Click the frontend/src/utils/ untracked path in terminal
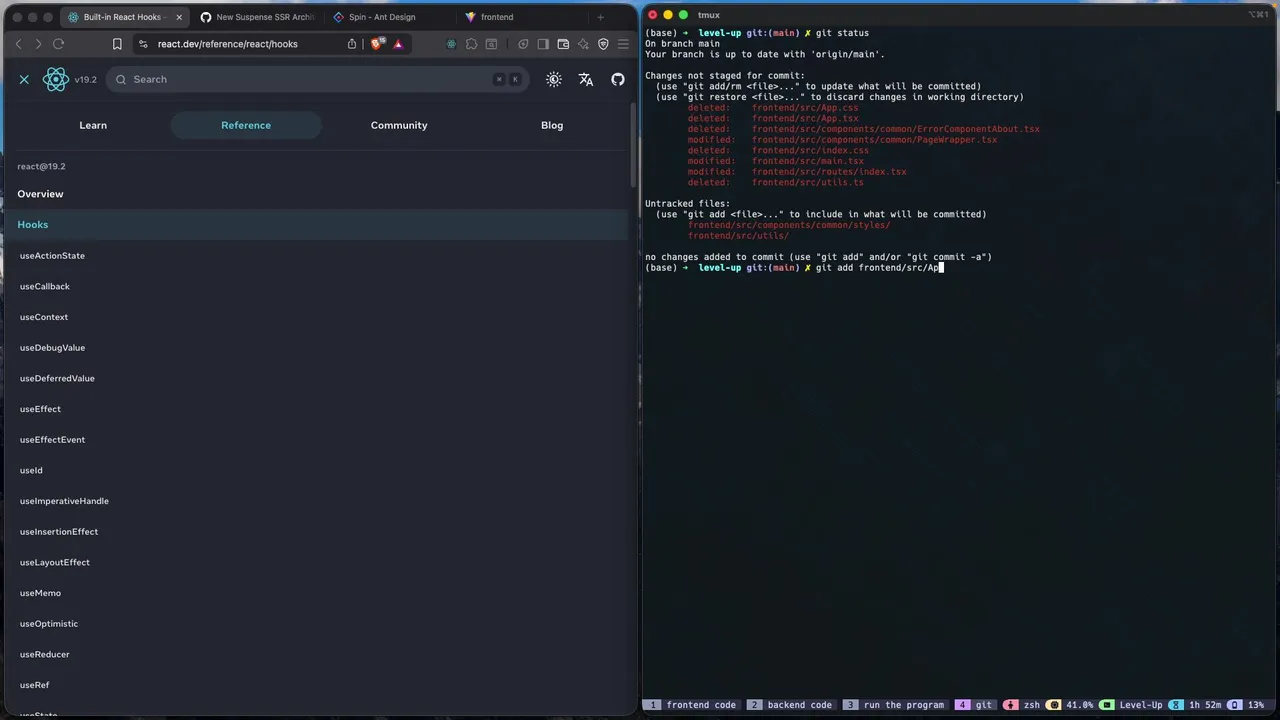 point(738,236)
